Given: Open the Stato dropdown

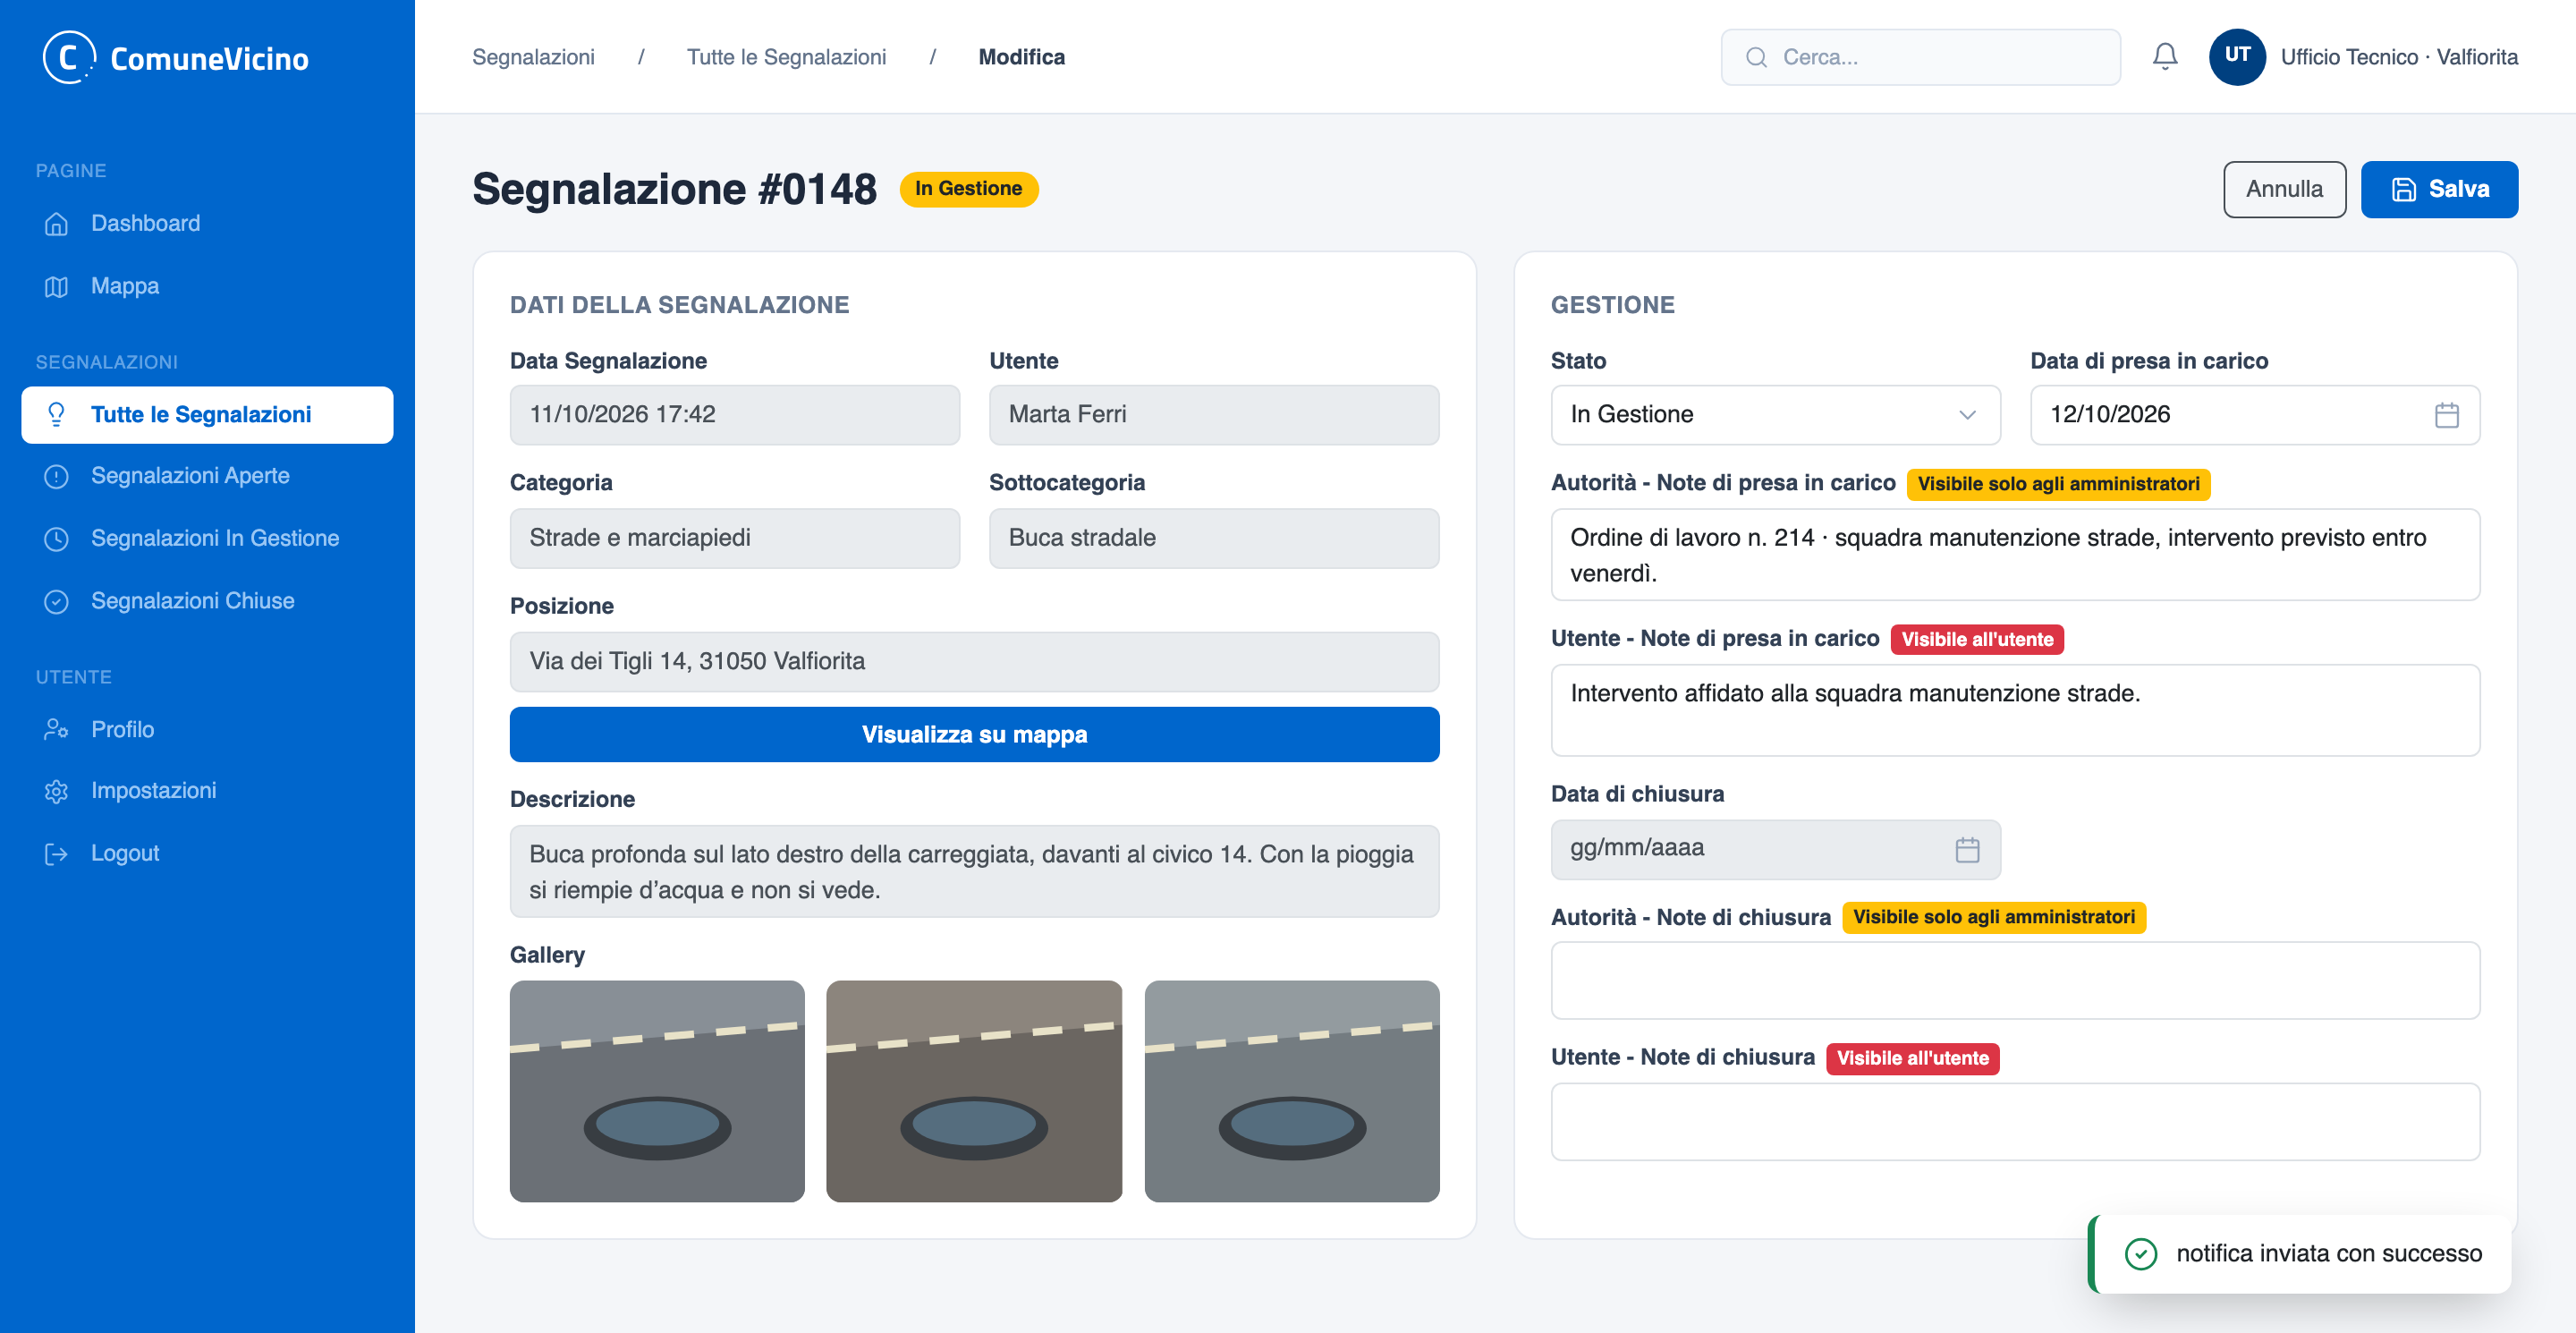Looking at the screenshot, I should point(1775,415).
